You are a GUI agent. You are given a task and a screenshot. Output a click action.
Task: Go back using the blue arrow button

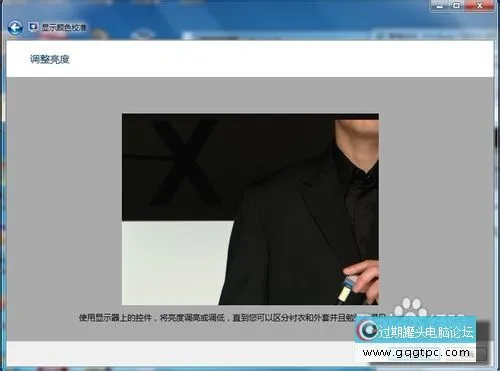pyautogui.click(x=15, y=28)
